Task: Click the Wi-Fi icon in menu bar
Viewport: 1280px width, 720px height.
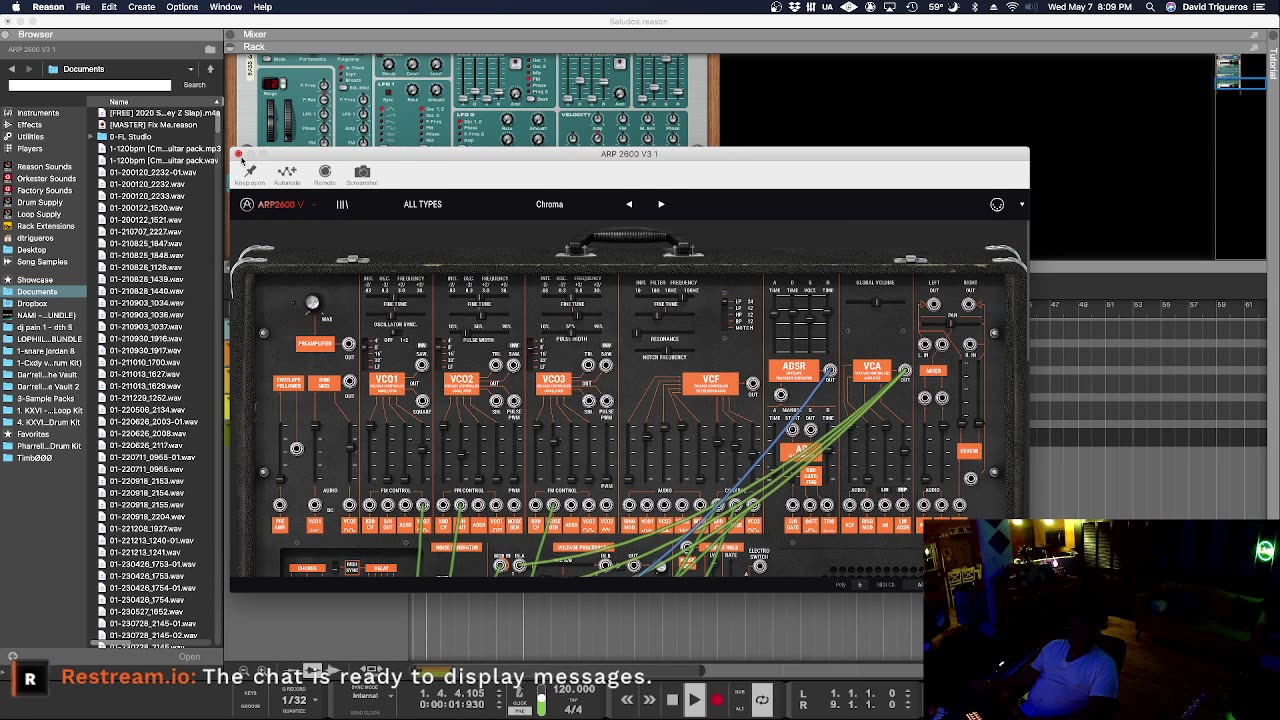Action: tap(1013, 7)
